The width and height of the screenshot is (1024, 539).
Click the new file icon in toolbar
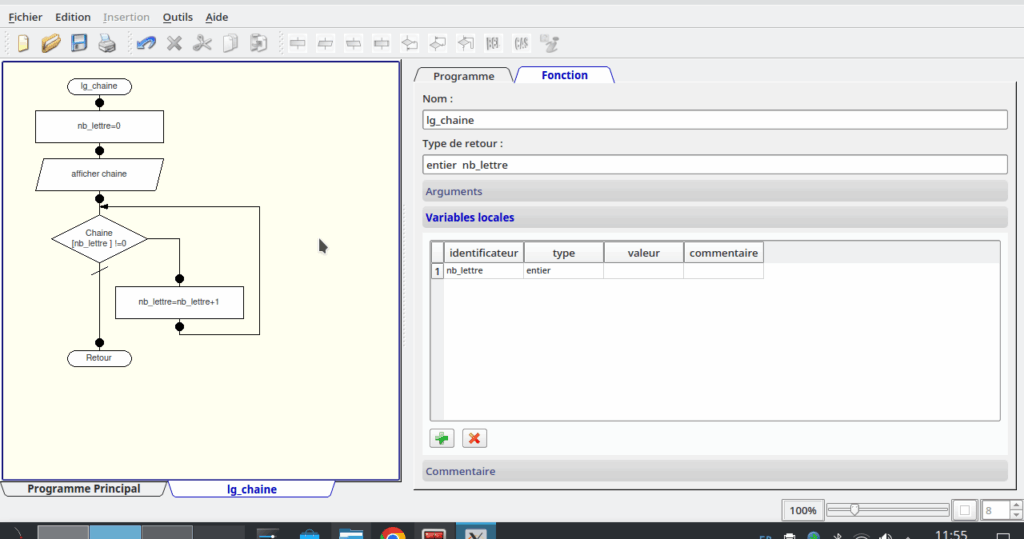[24, 43]
